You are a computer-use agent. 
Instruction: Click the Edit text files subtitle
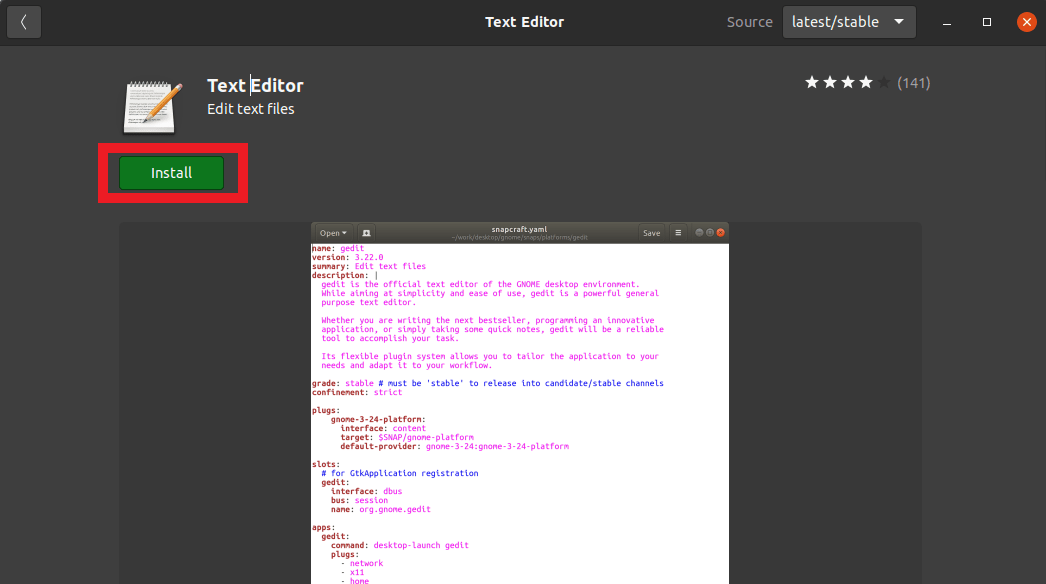pos(251,108)
